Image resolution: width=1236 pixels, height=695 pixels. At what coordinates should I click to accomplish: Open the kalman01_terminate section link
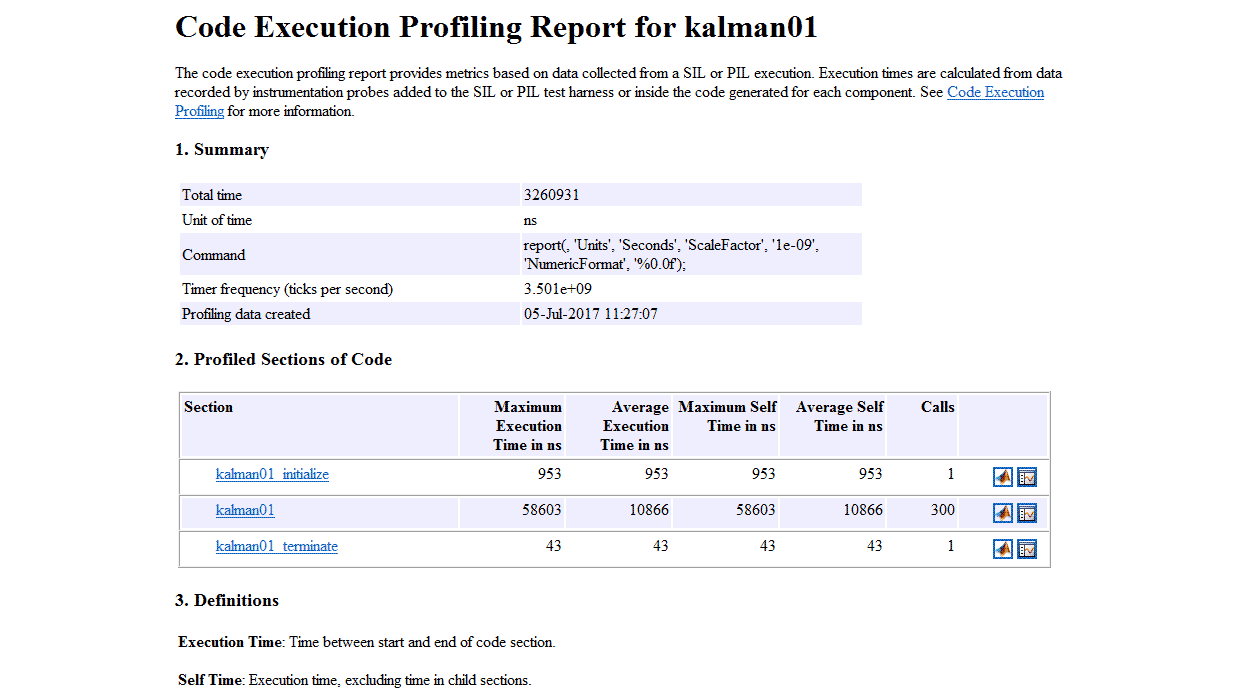276,546
